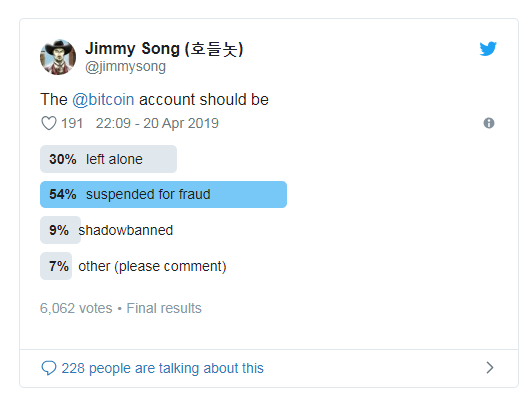Screen dimensions: 529x404
Task: Like the tweet with heart icon
Action: click(x=49, y=123)
